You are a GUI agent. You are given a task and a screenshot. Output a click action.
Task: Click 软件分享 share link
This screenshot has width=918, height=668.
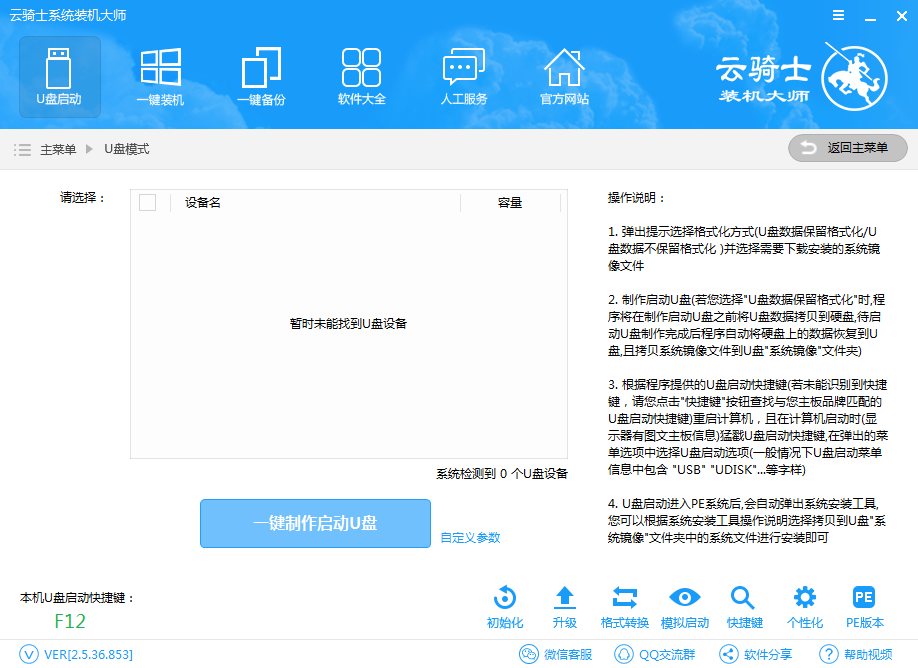(755, 654)
